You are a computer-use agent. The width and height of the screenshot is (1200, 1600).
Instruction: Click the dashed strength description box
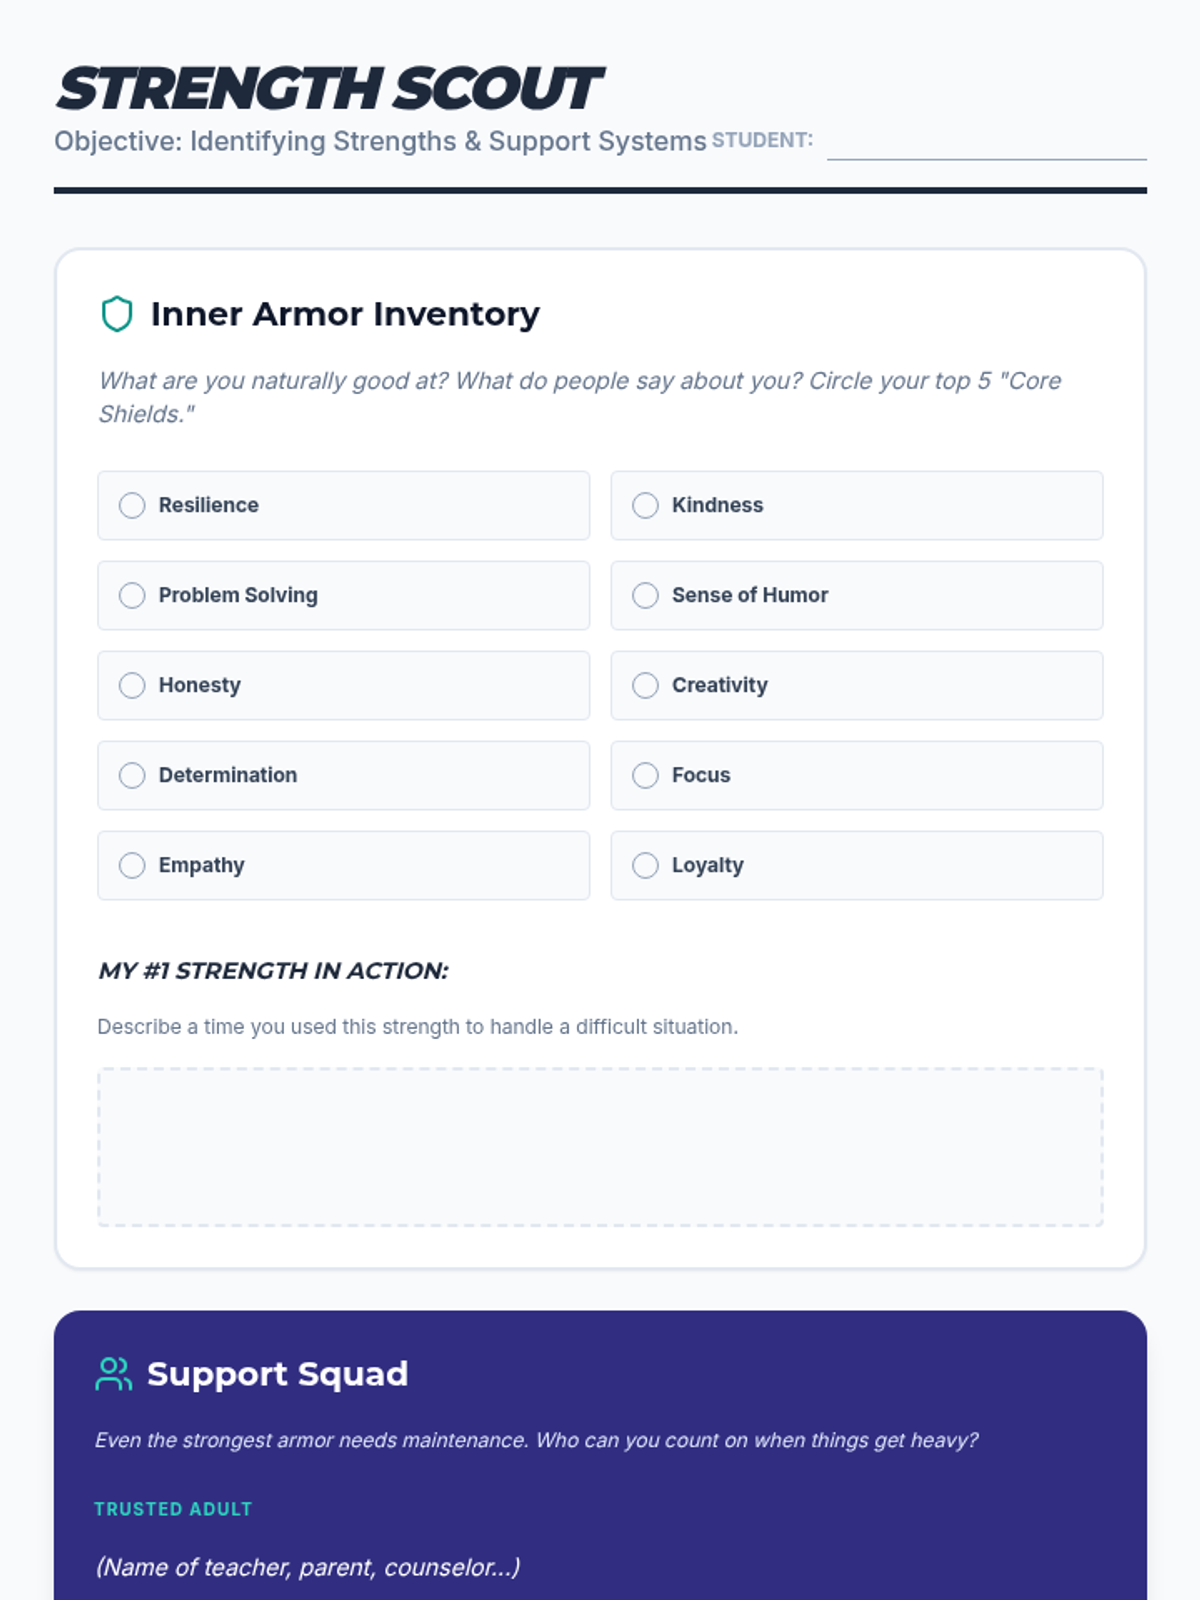coord(600,1147)
